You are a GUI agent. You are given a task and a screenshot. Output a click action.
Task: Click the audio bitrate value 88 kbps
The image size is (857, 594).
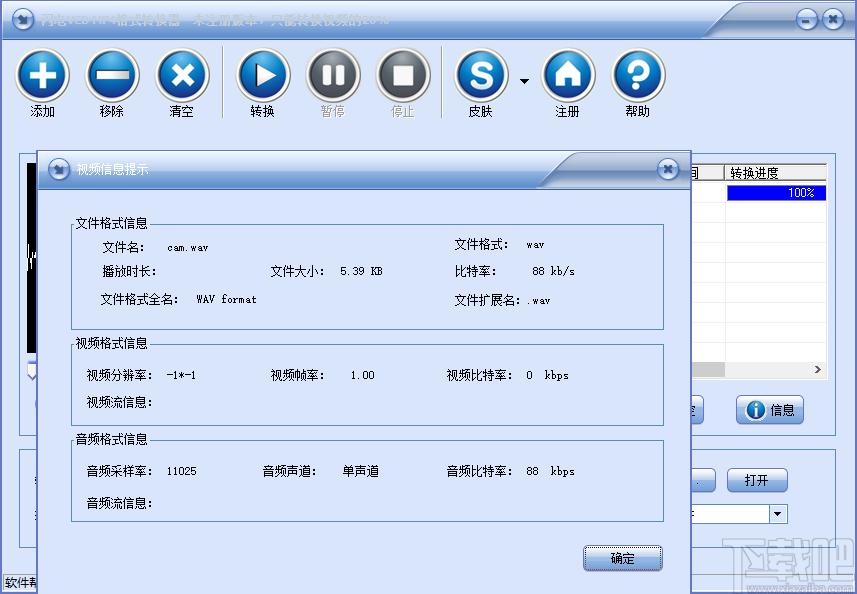(x=550, y=471)
